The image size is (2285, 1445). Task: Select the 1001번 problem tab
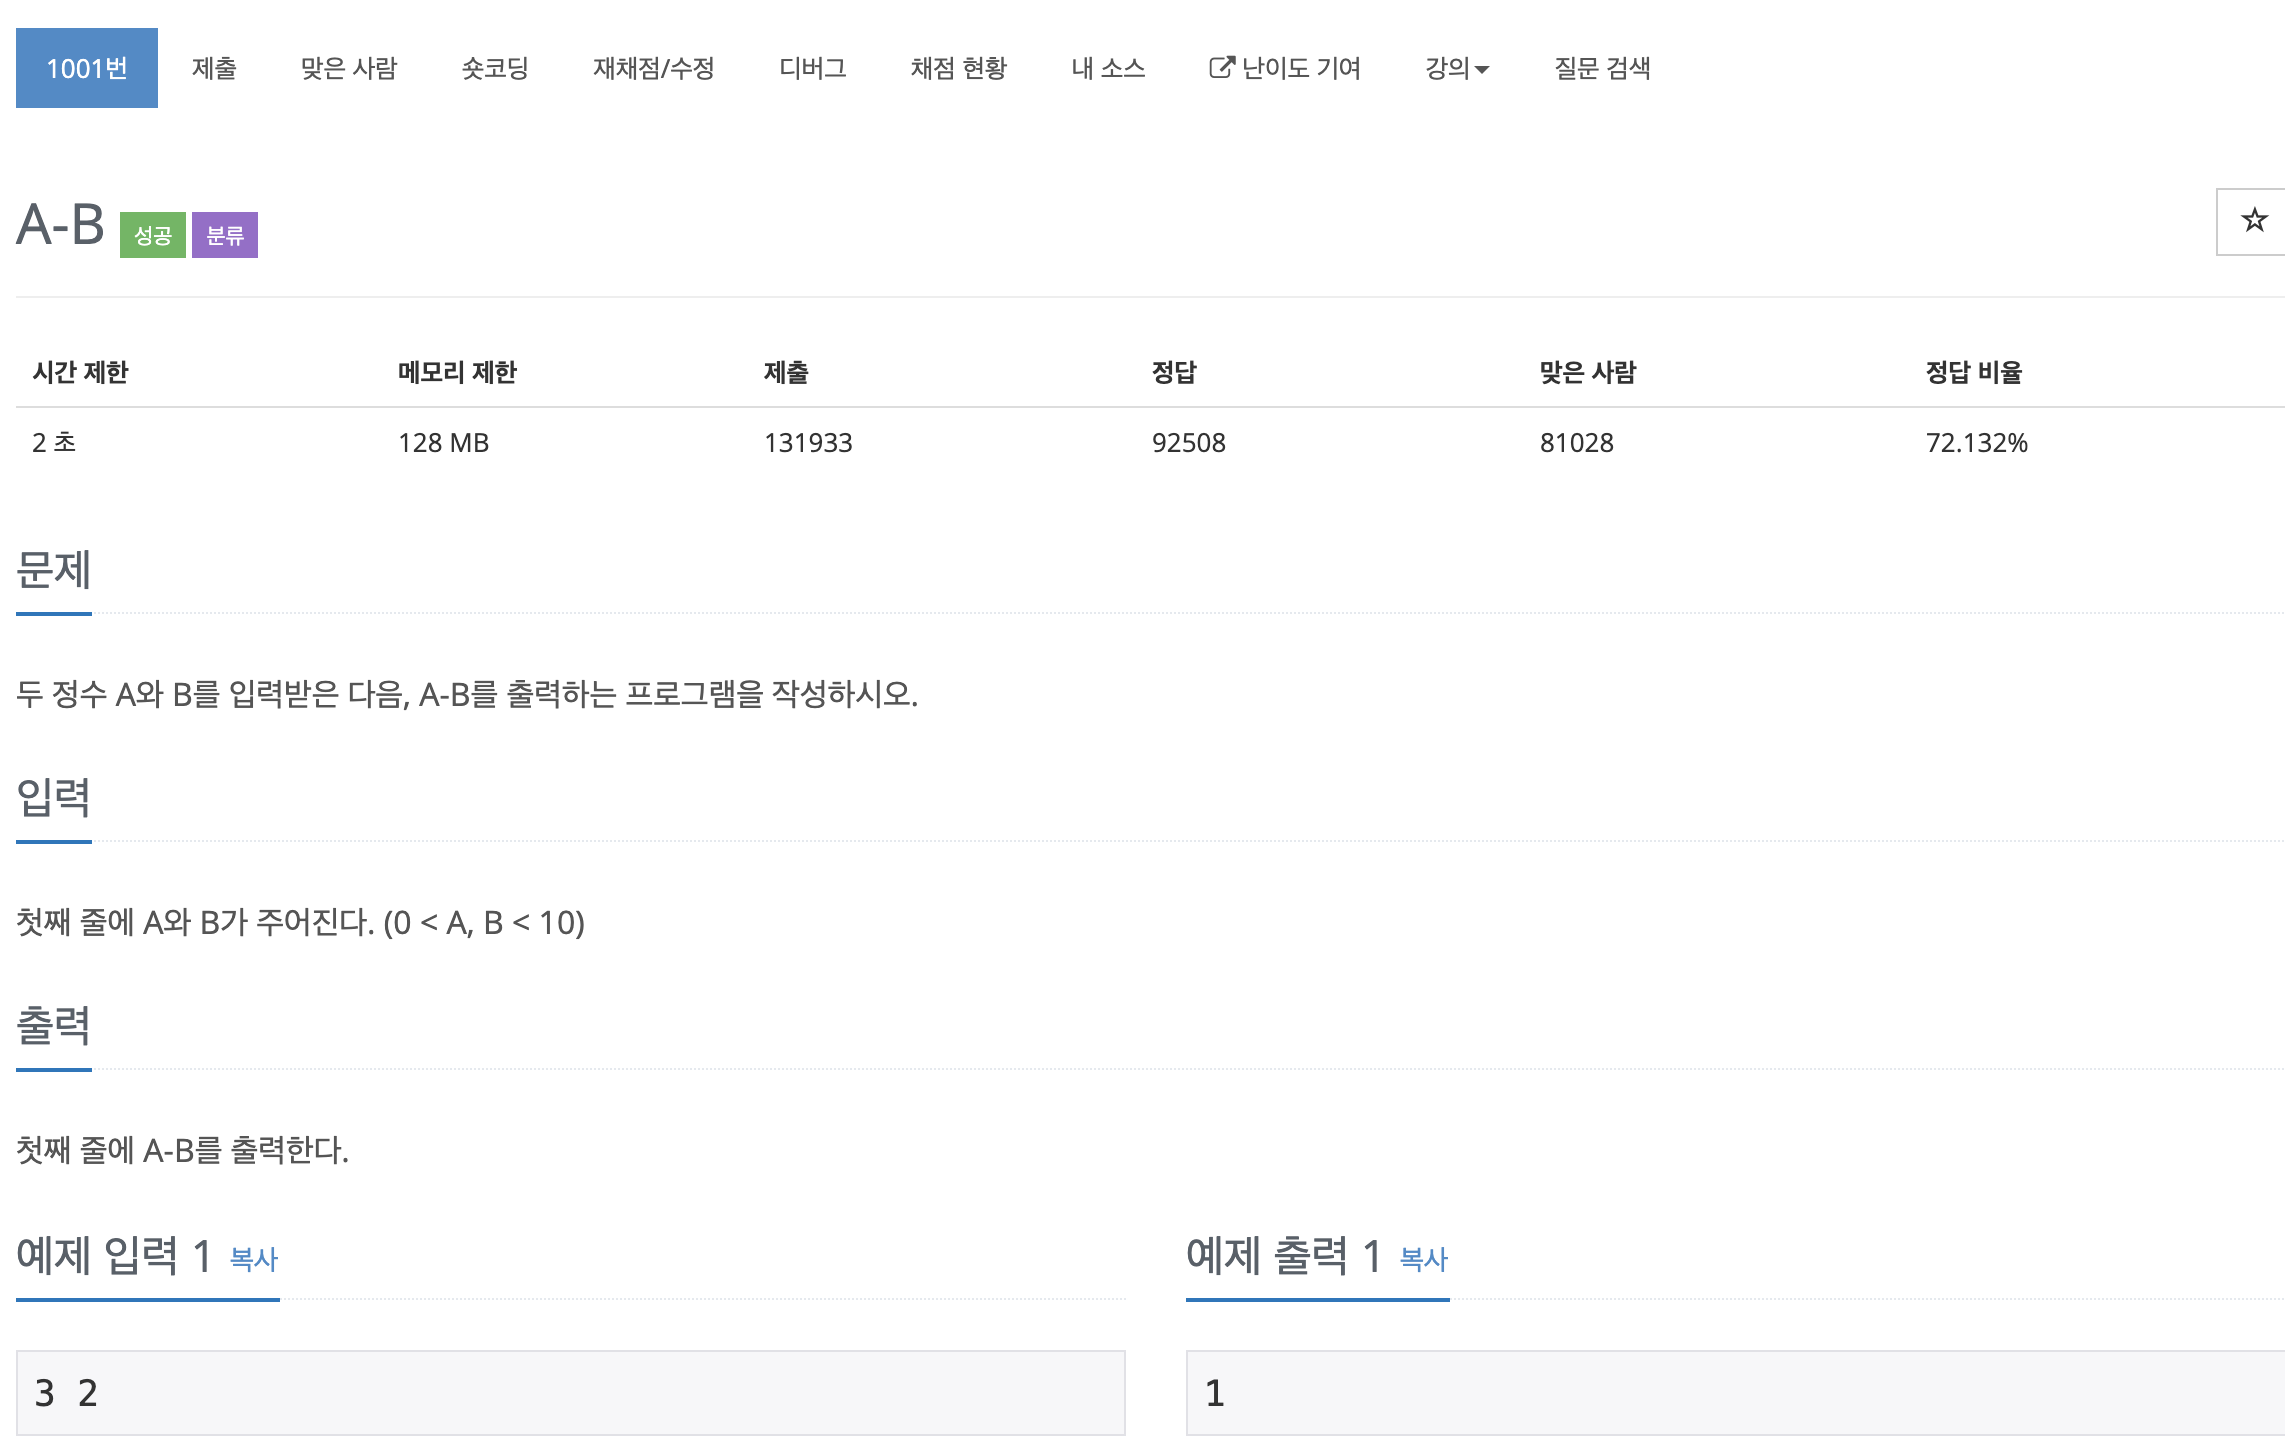[87, 68]
